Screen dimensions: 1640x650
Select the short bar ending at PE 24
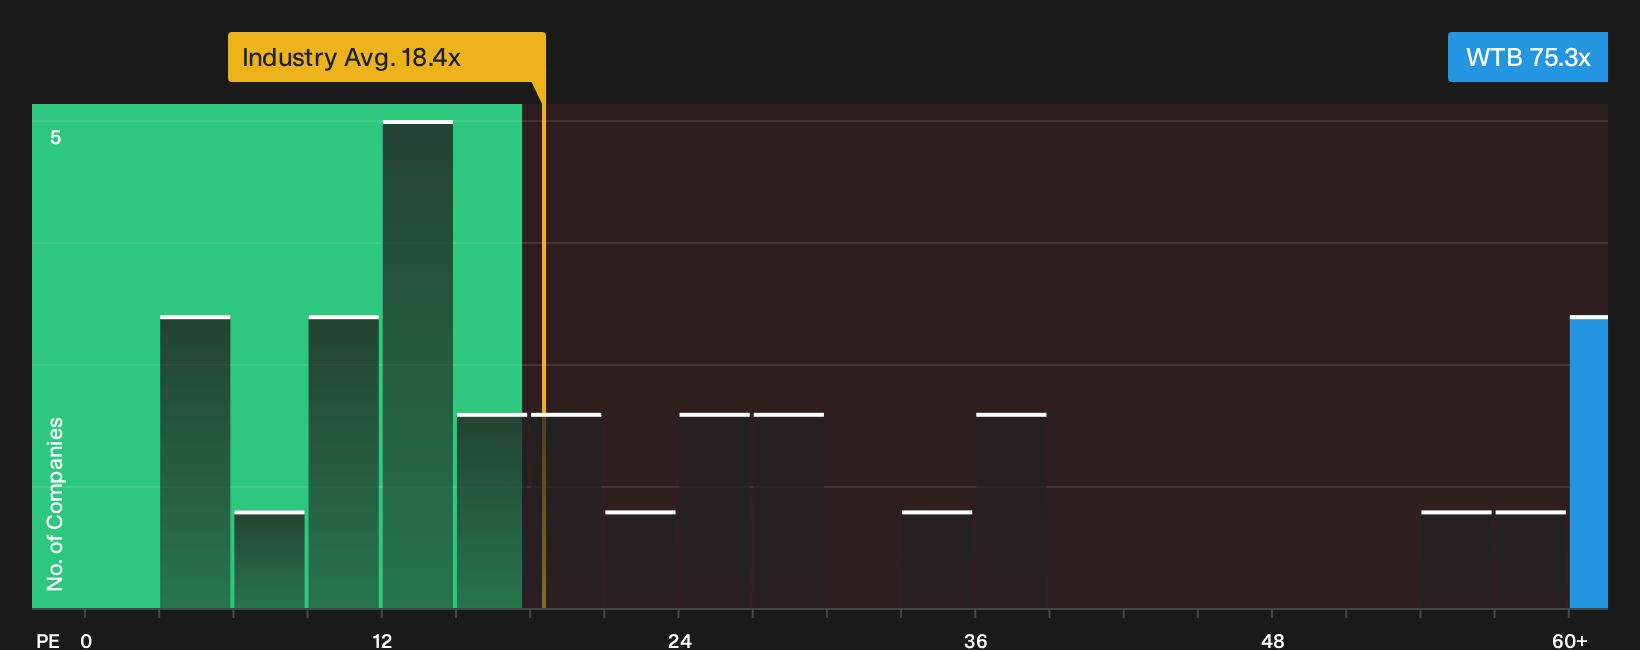pyautogui.click(x=640, y=559)
